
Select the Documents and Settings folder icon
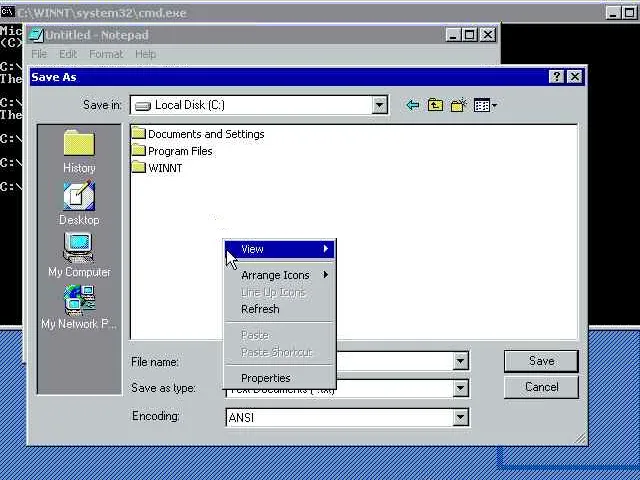[x=139, y=133]
